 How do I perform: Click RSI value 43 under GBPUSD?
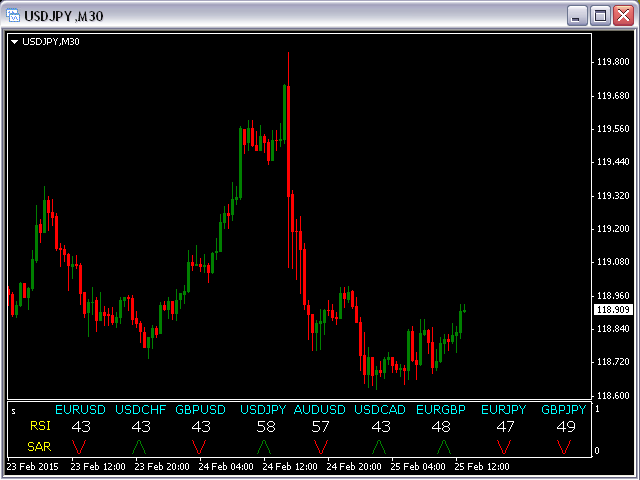pyautogui.click(x=201, y=427)
